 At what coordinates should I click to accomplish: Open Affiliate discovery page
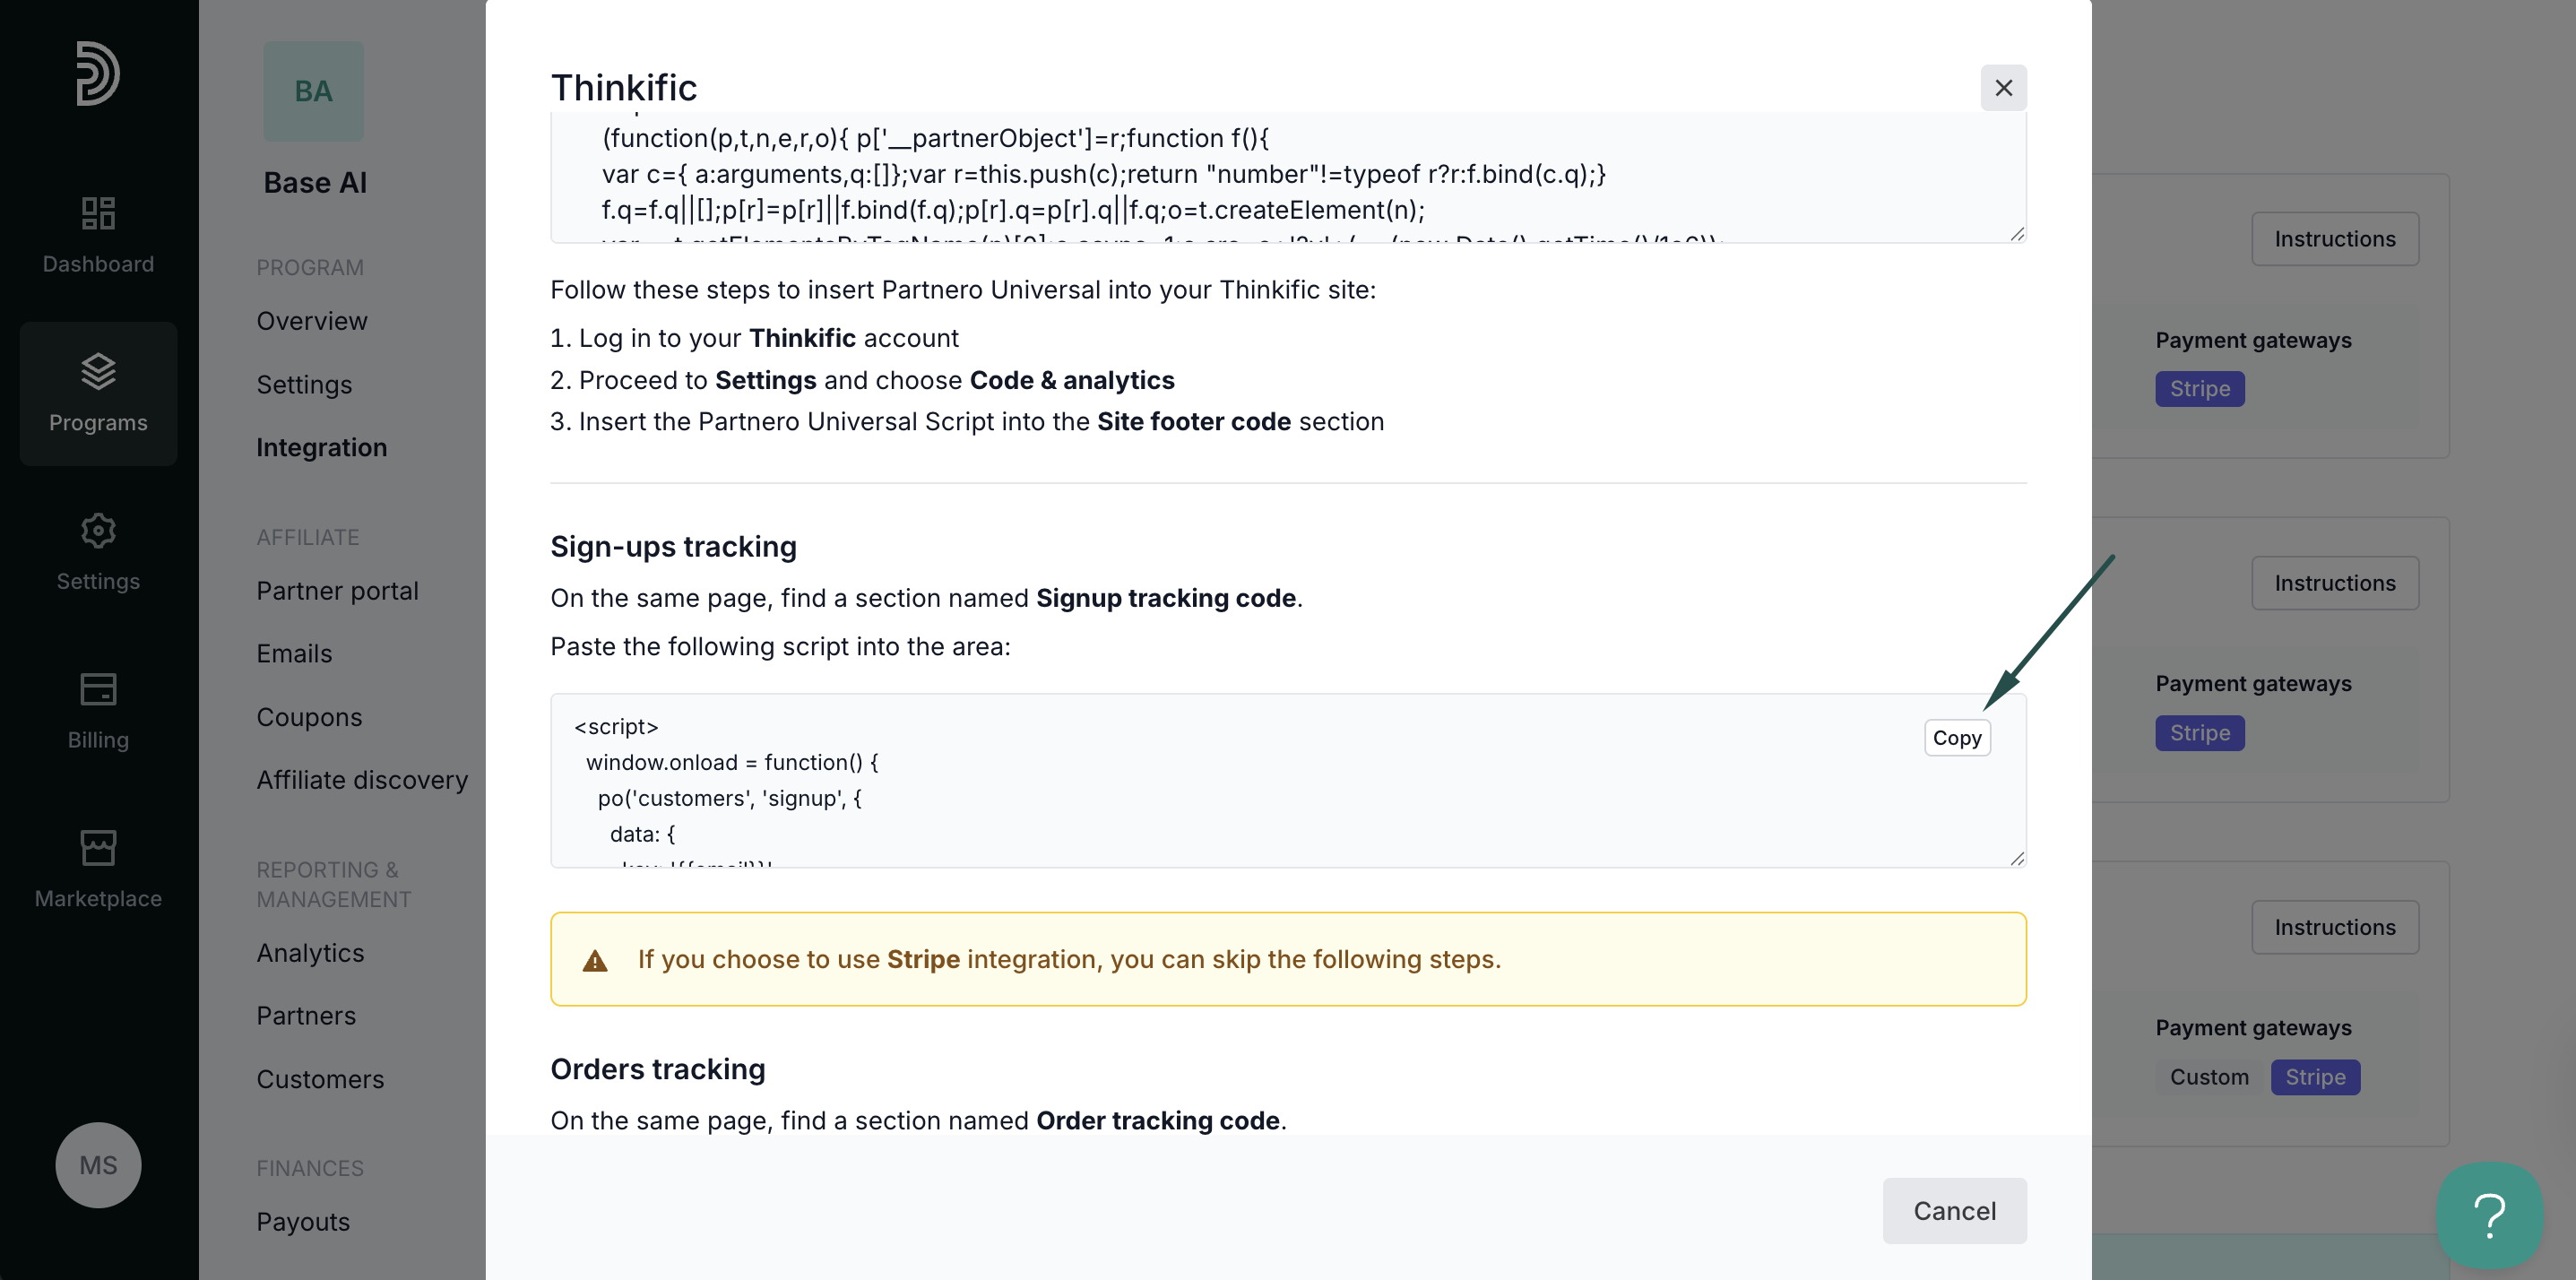click(x=362, y=780)
